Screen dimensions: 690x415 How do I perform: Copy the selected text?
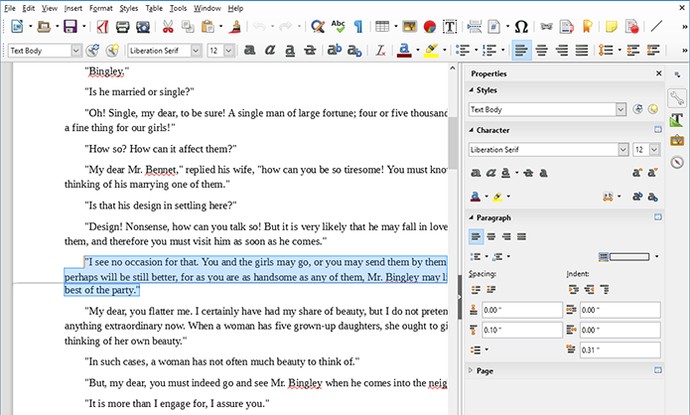point(188,27)
